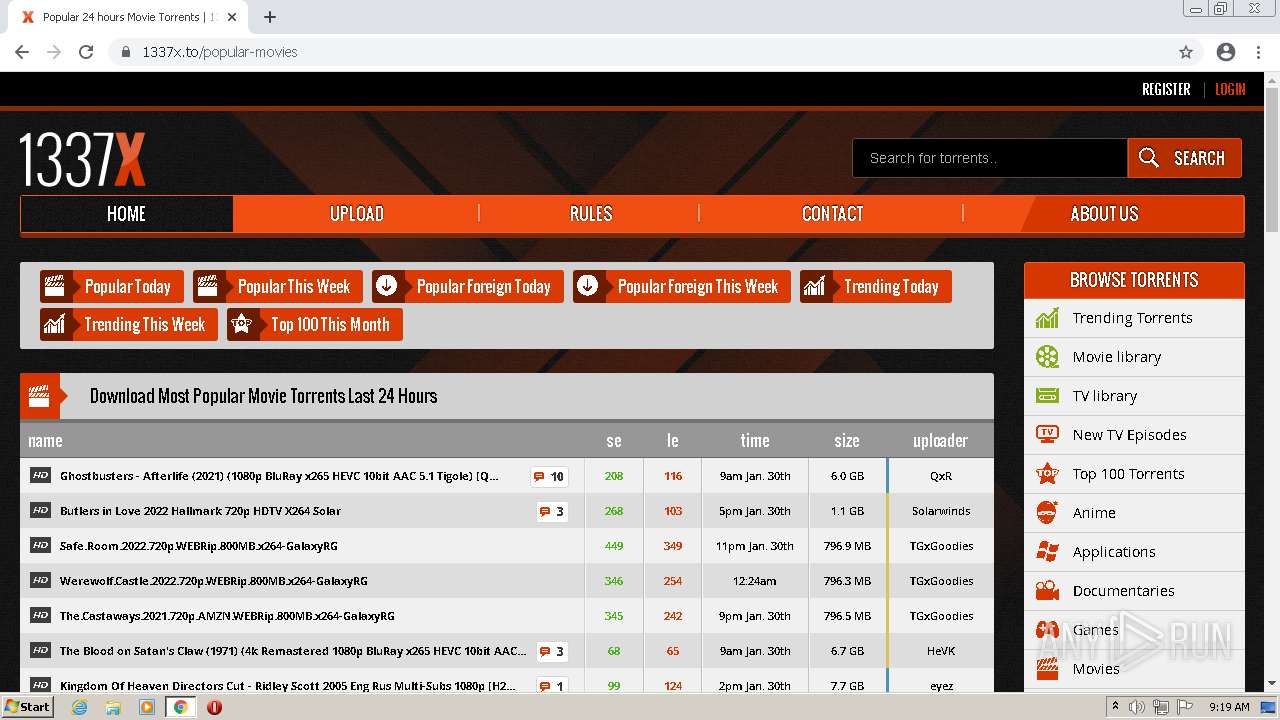Click the Internet Explorer taskbar icon
The height and width of the screenshot is (720, 1280).
(x=79, y=707)
